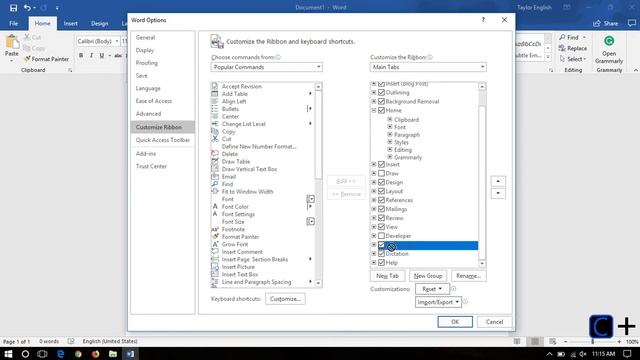The width and height of the screenshot is (640, 360).
Task: Click Windows Start button in taskbar
Action: point(8,353)
